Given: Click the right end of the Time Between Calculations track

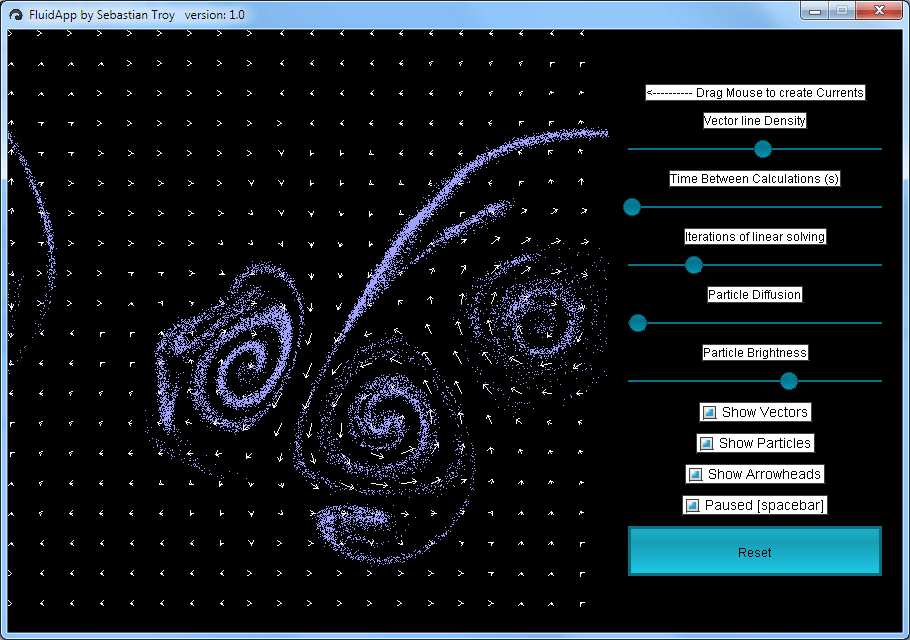Looking at the screenshot, I should (x=879, y=207).
